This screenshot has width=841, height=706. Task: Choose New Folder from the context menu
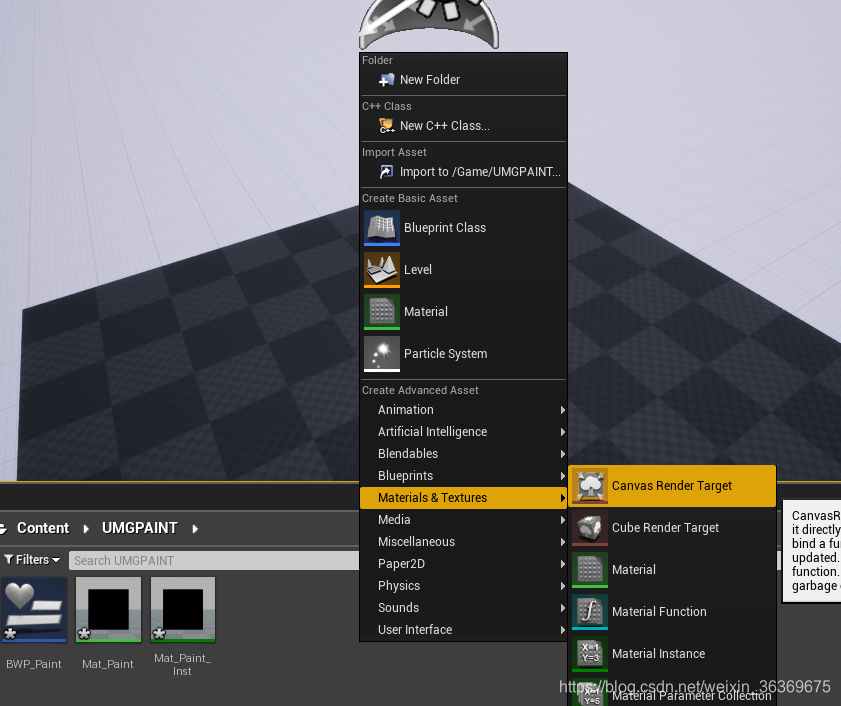463,80
